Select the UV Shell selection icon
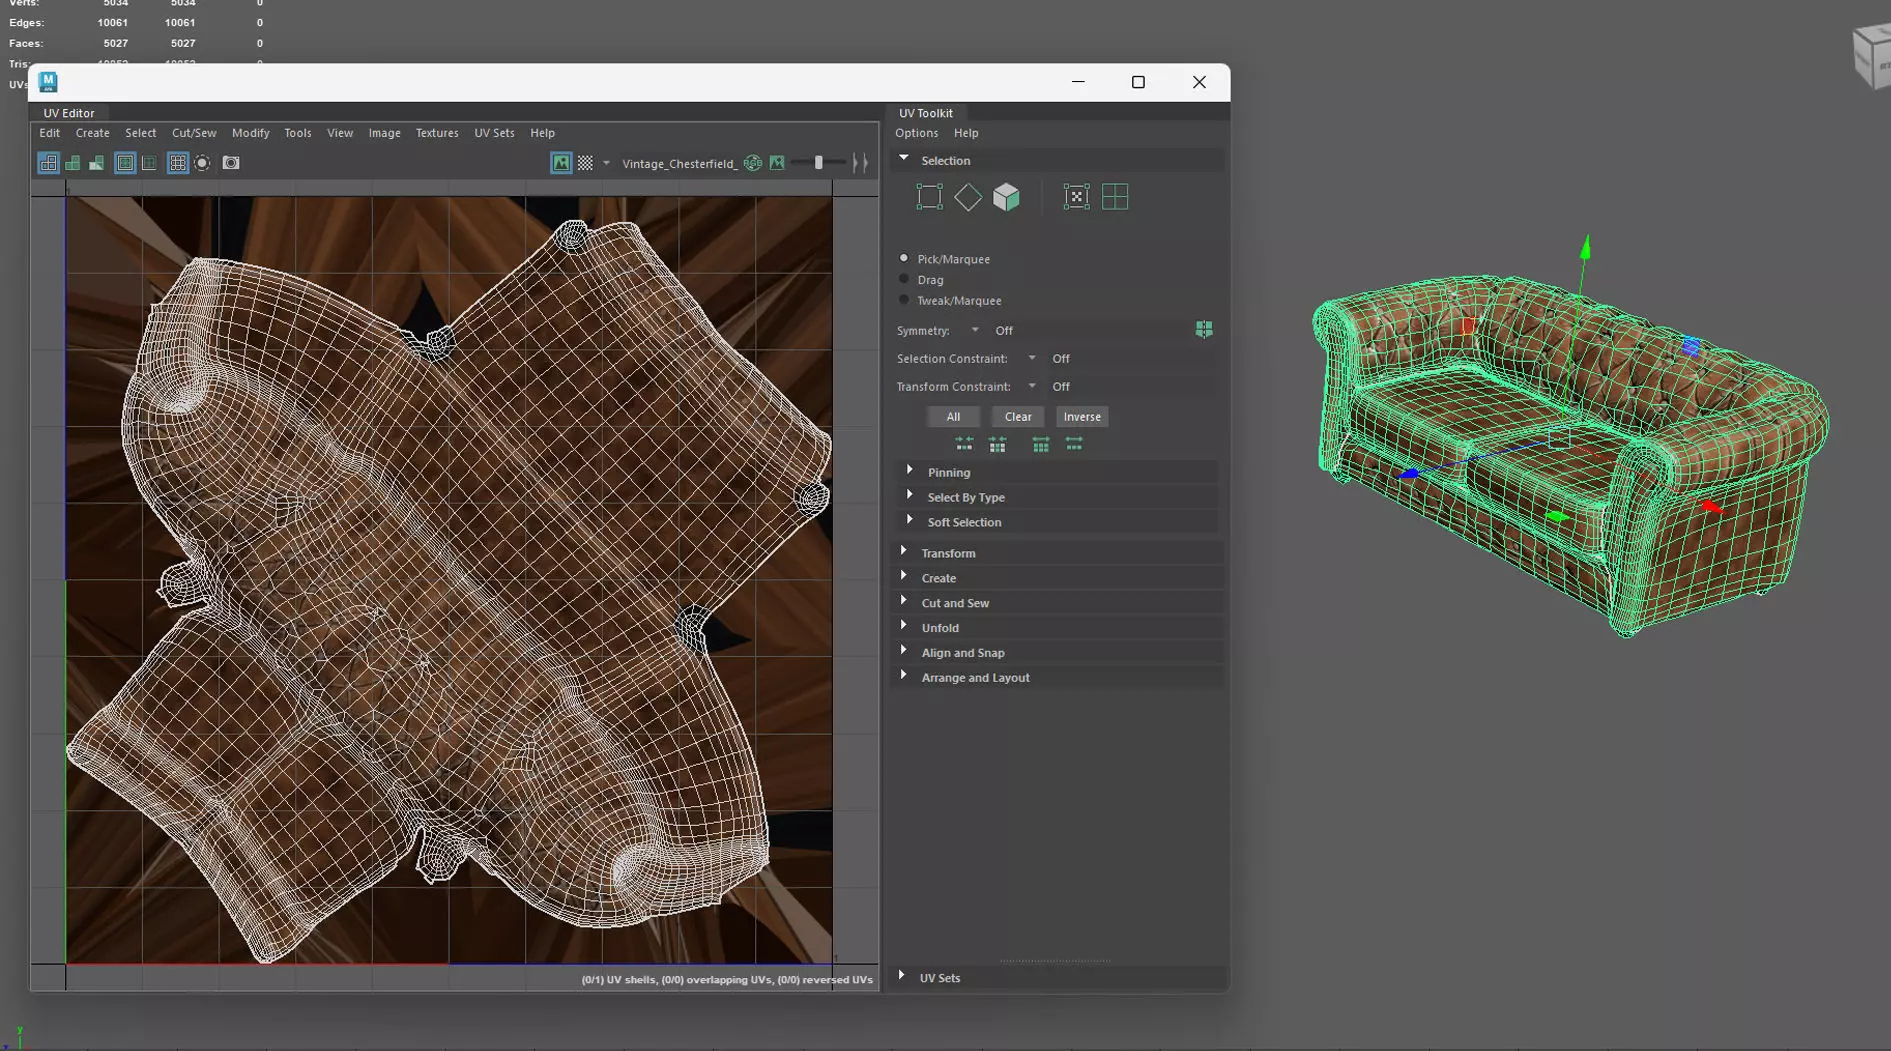The image size is (1891, 1051). (x=1115, y=198)
